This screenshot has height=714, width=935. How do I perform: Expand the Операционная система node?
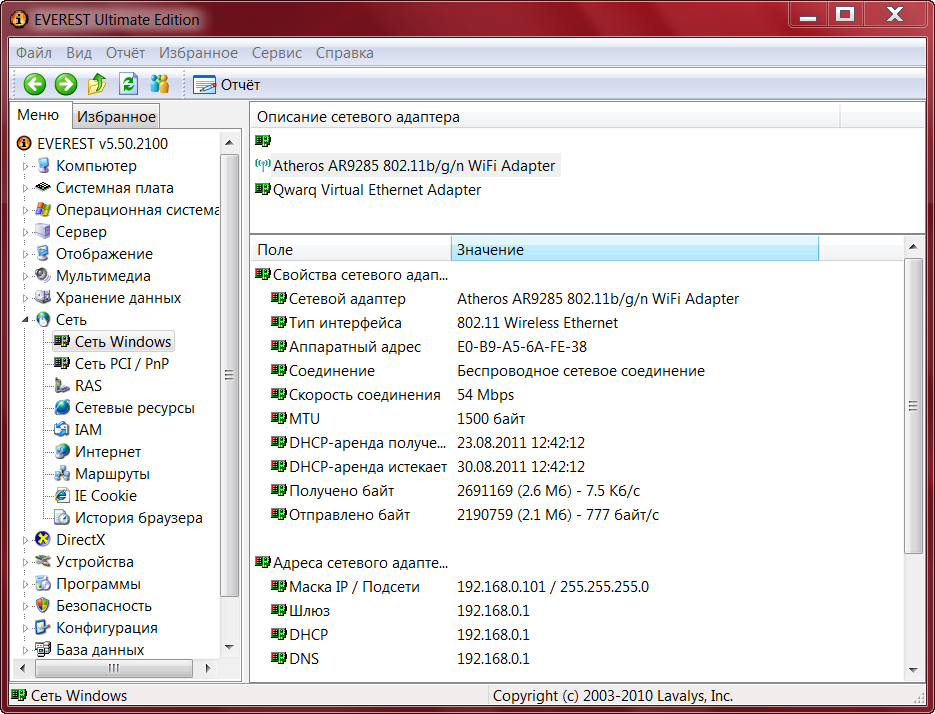pos(26,211)
